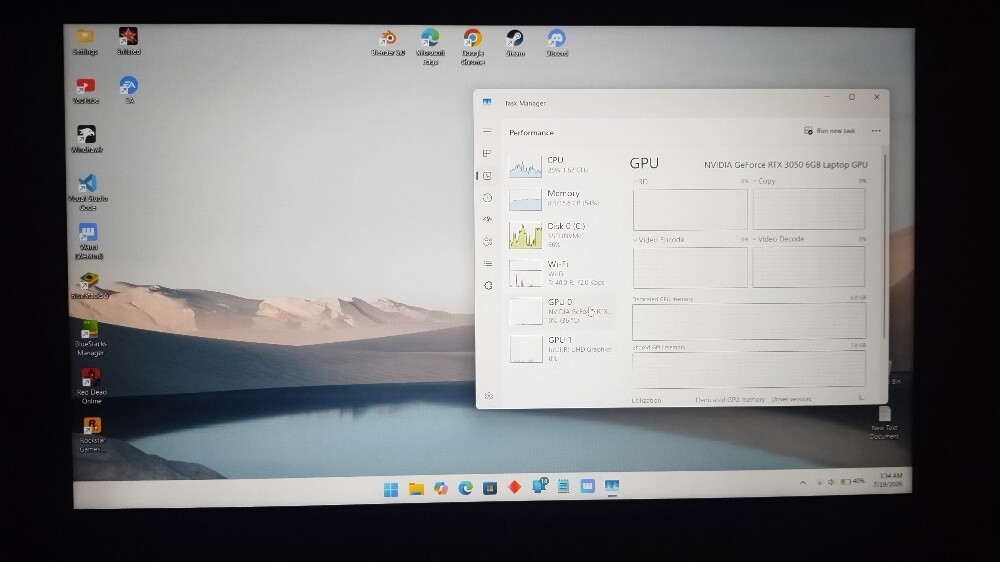Click the Shared GPU memory graph
The height and width of the screenshot is (562, 1000).
pos(749,369)
